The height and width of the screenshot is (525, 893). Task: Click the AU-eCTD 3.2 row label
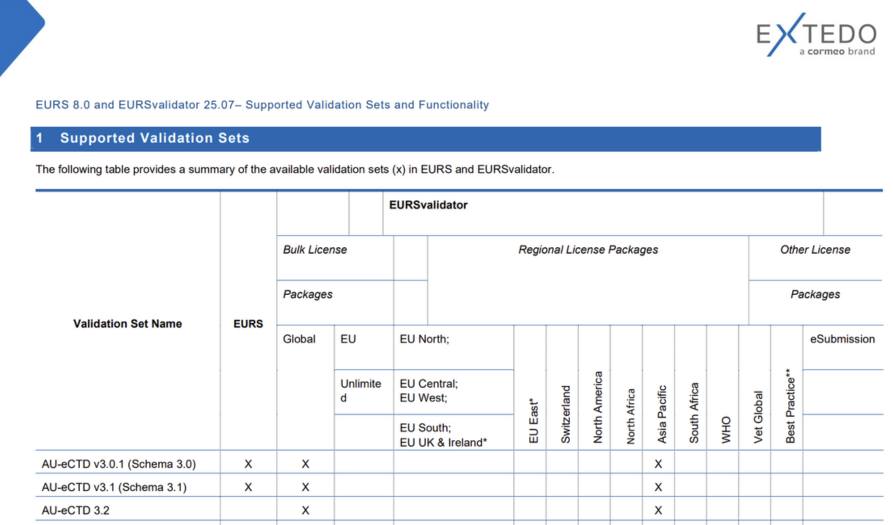click(76, 510)
